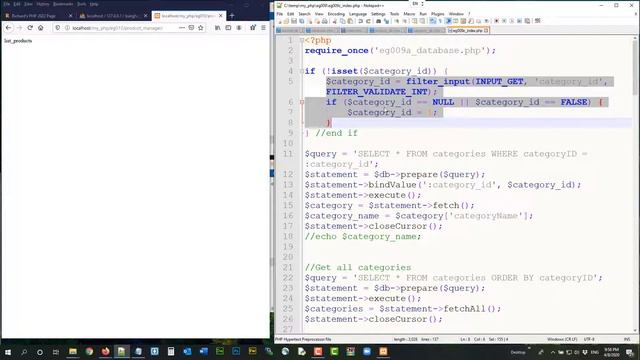This screenshot has width=640, height=360.
Task: Toggle the Firefox sidebar view icon
Action: pos(228,28)
